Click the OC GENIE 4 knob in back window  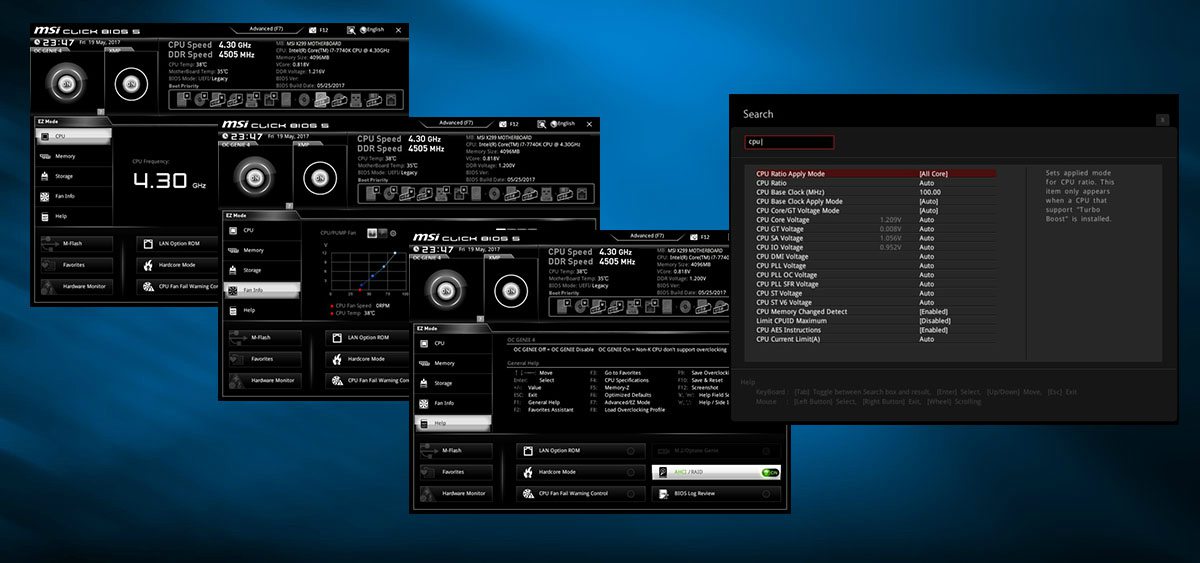coord(69,82)
